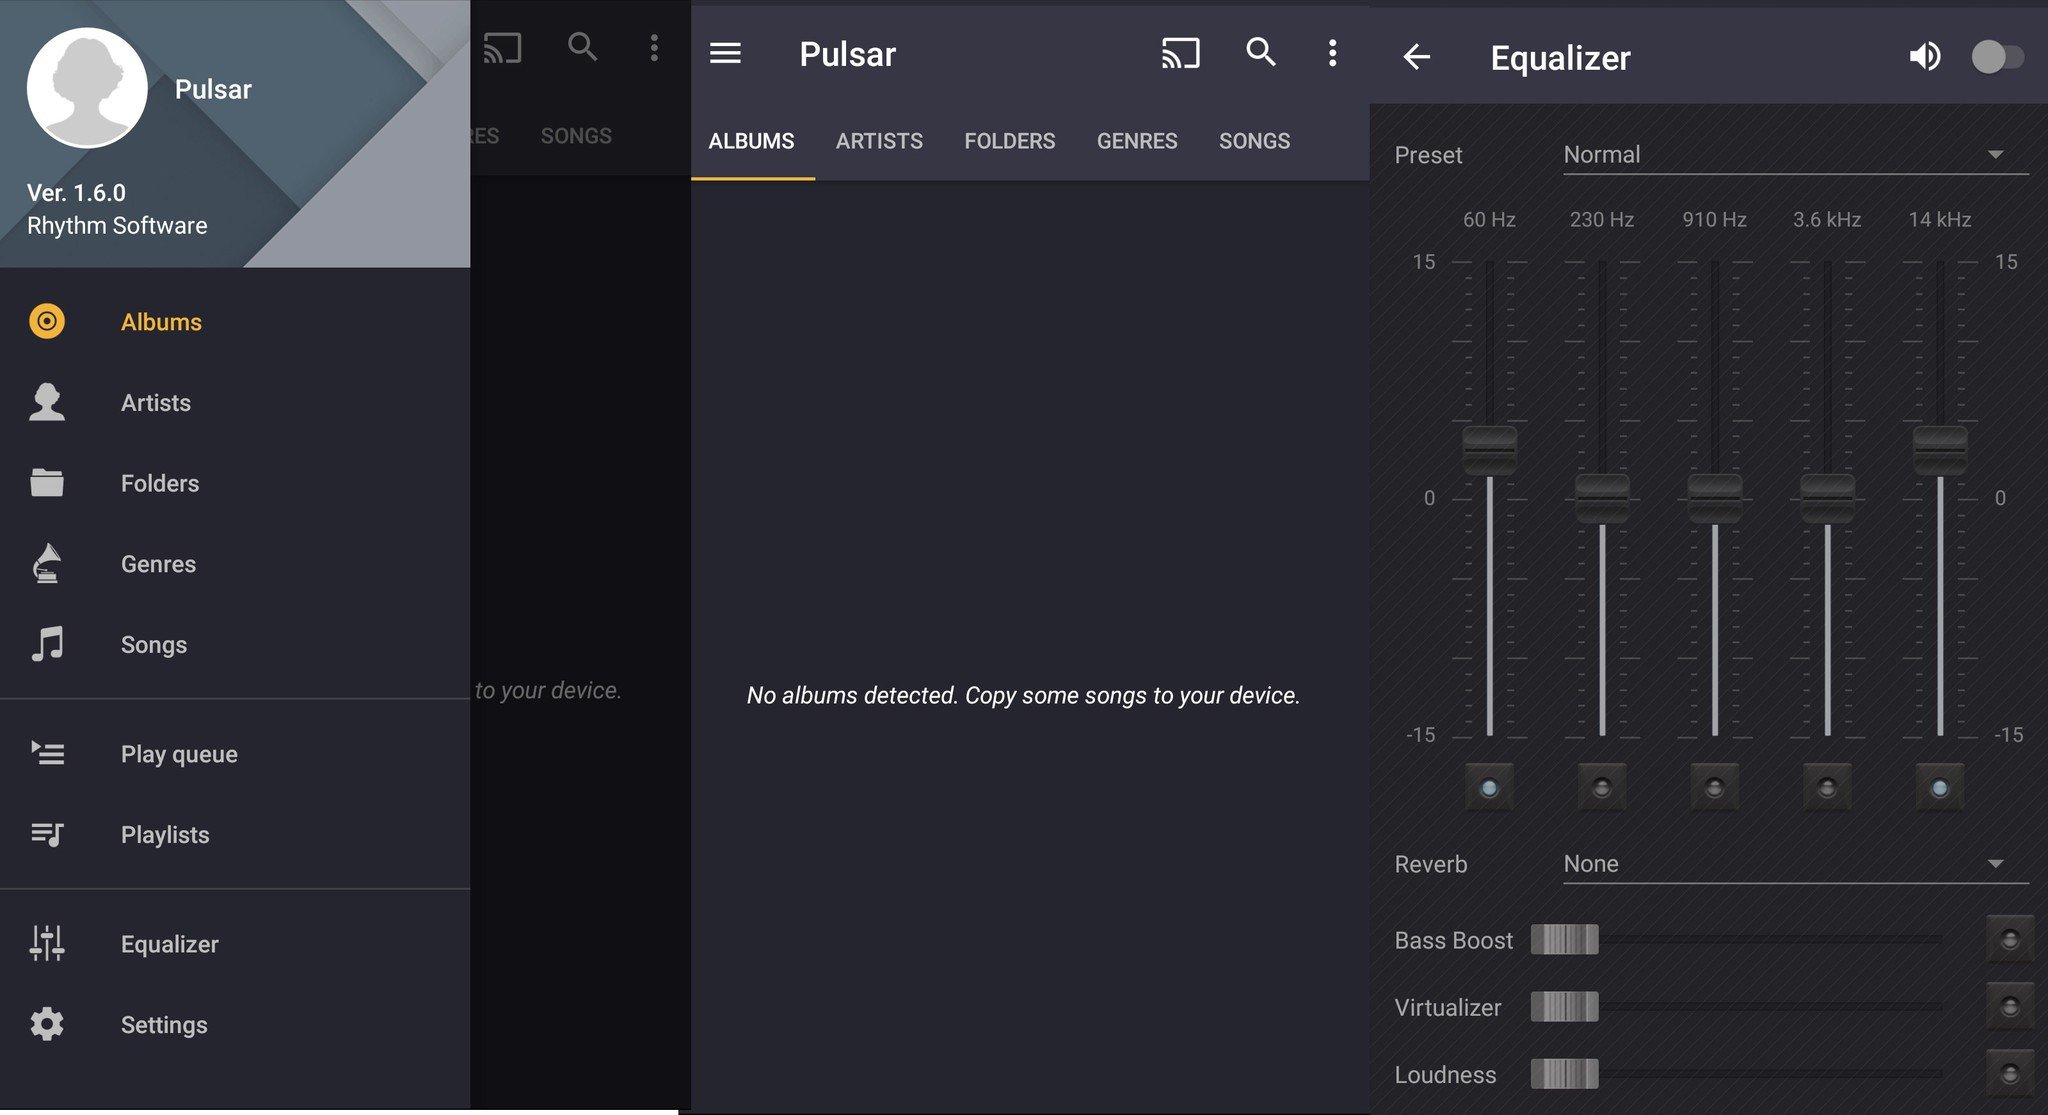Switch to the ARTISTS tab
The width and height of the screenshot is (2048, 1115).
pos(879,141)
